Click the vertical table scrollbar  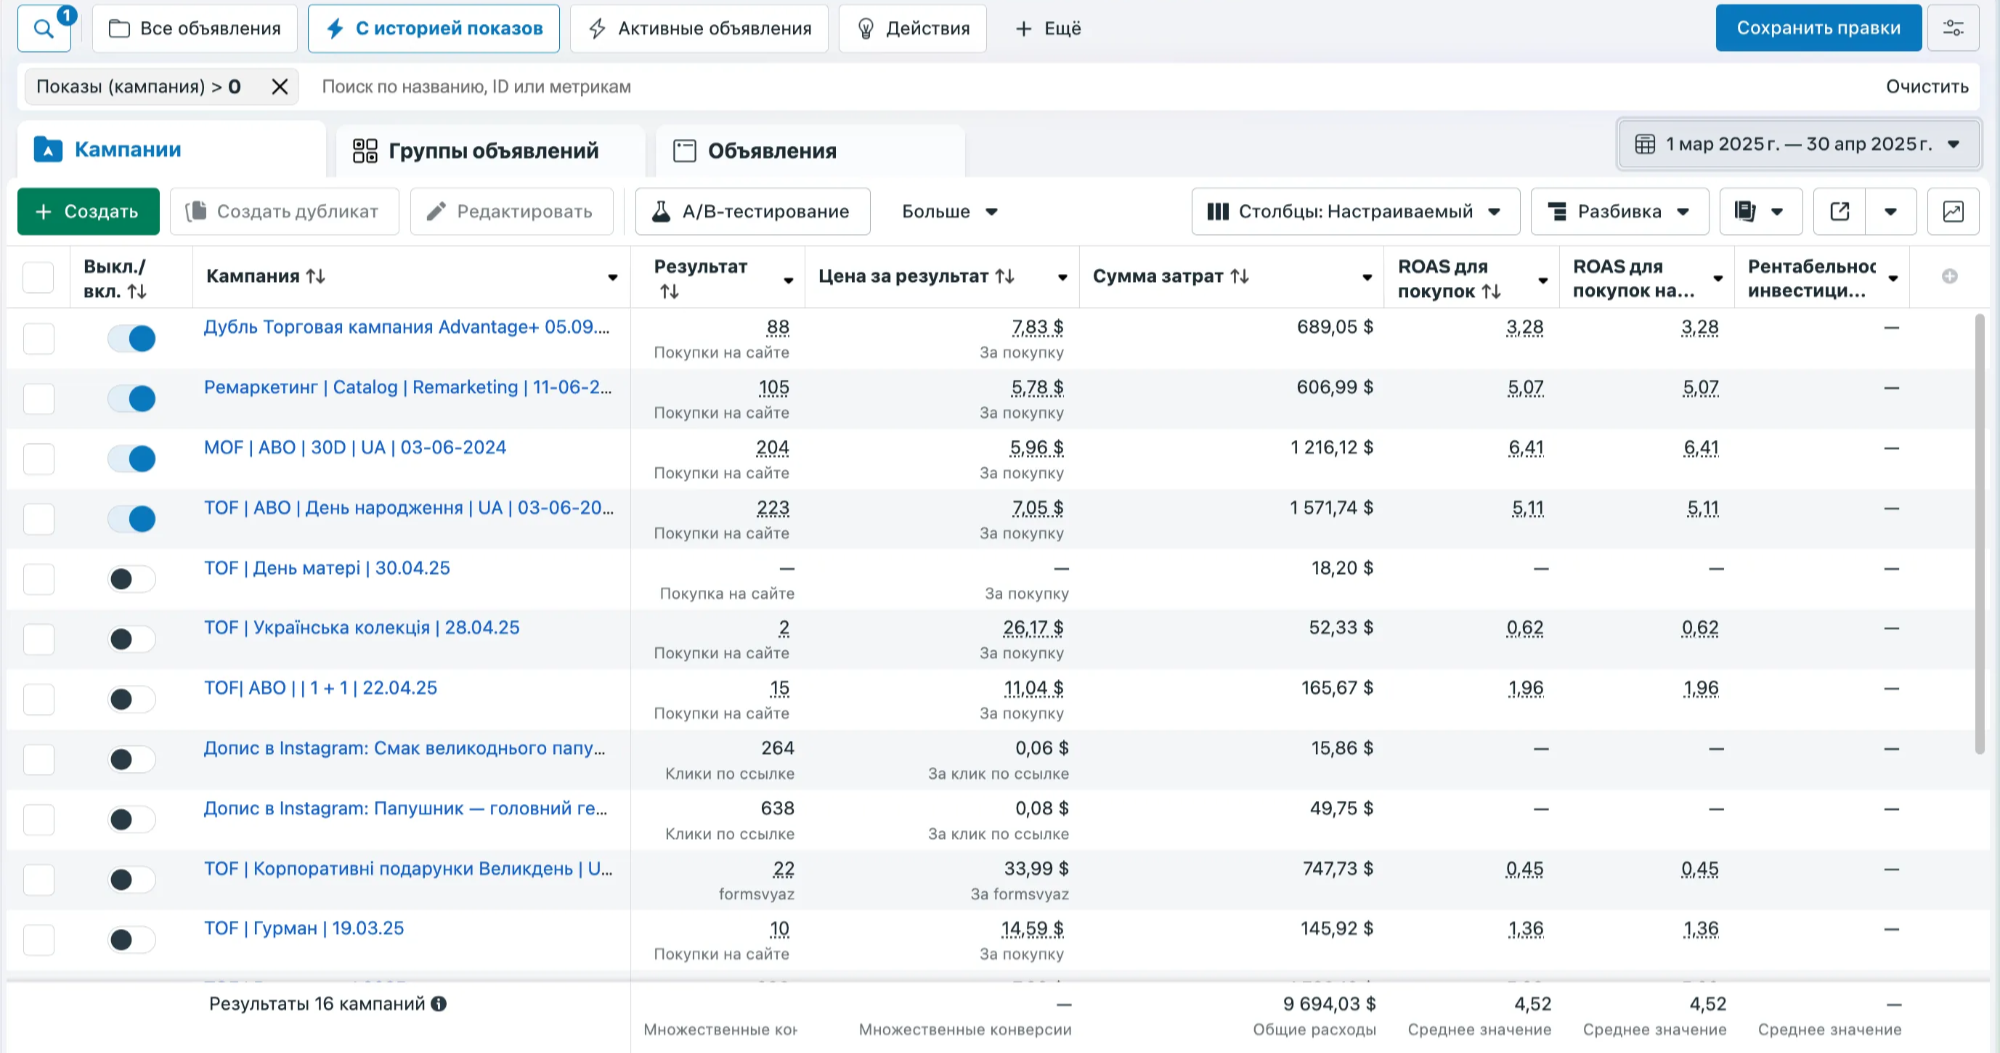point(1979,534)
